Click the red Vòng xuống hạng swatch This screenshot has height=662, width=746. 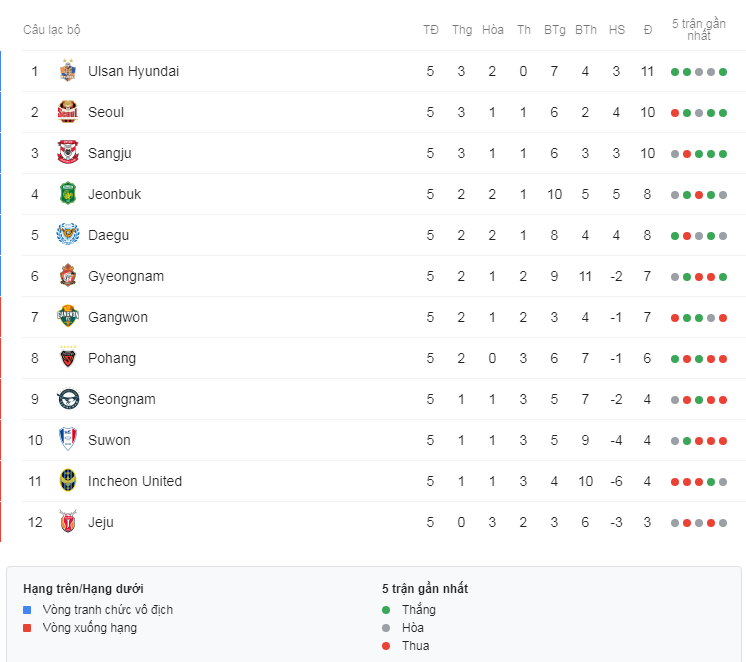[27, 628]
